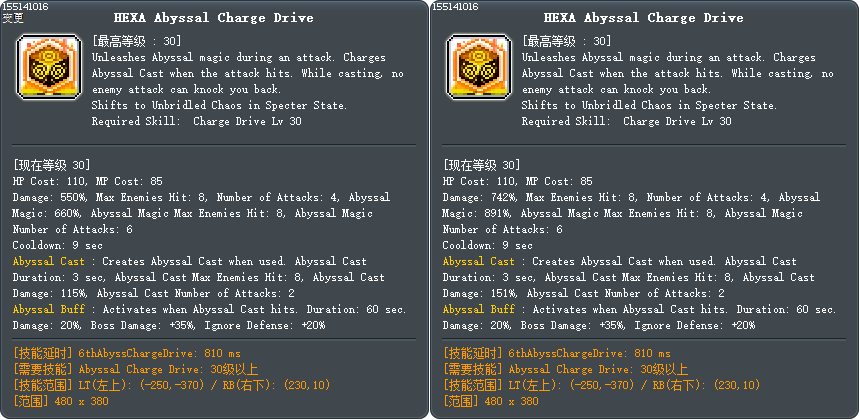Click the 变更 label under the skill ID
The image size is (860, 420).
pyautogui.click(x=14, y=18)
